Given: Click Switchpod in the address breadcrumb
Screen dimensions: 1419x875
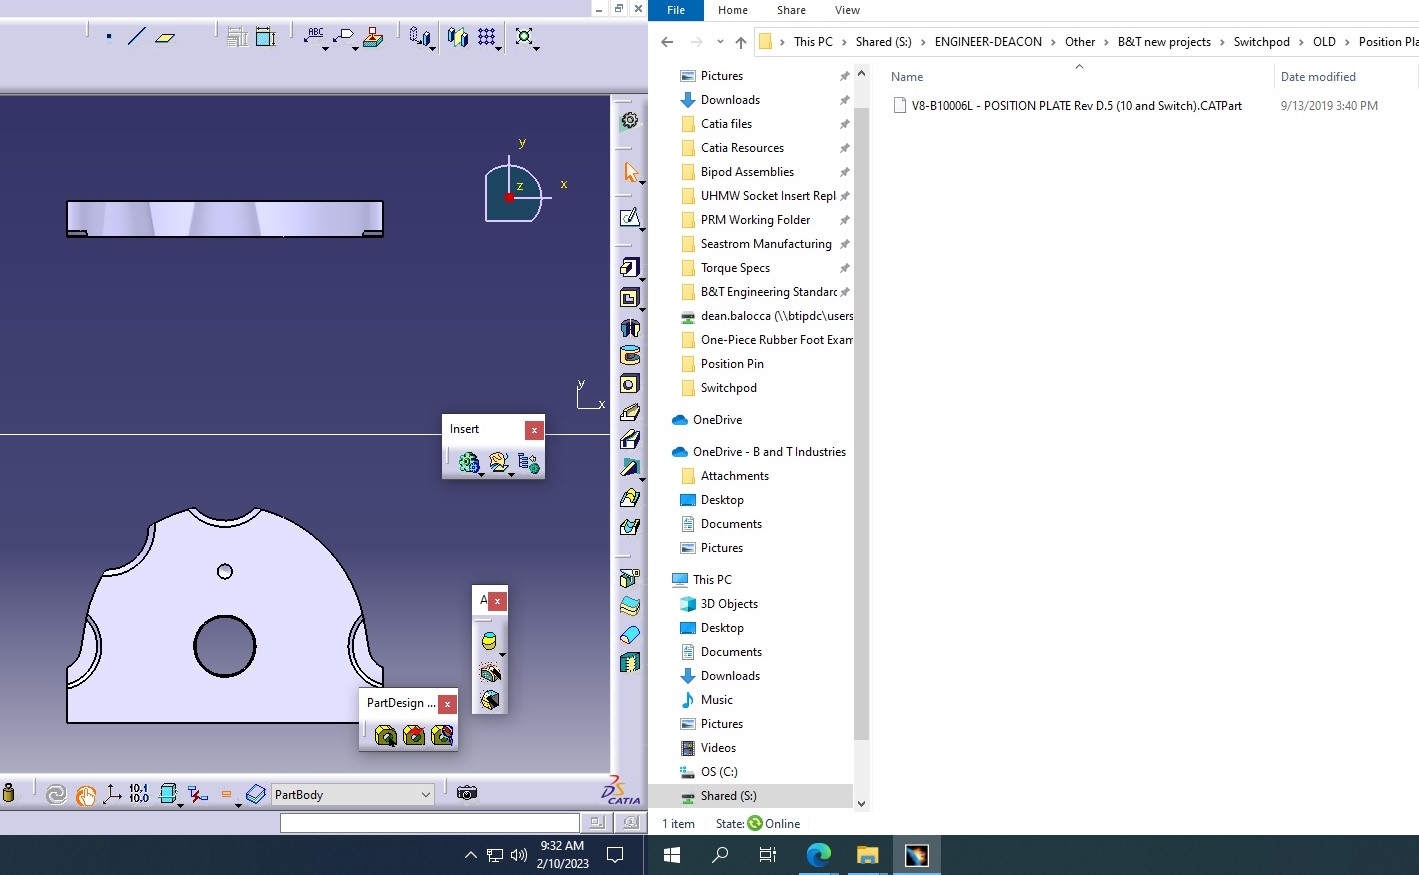Looking at the screenshot, I should click(1261, 42).
